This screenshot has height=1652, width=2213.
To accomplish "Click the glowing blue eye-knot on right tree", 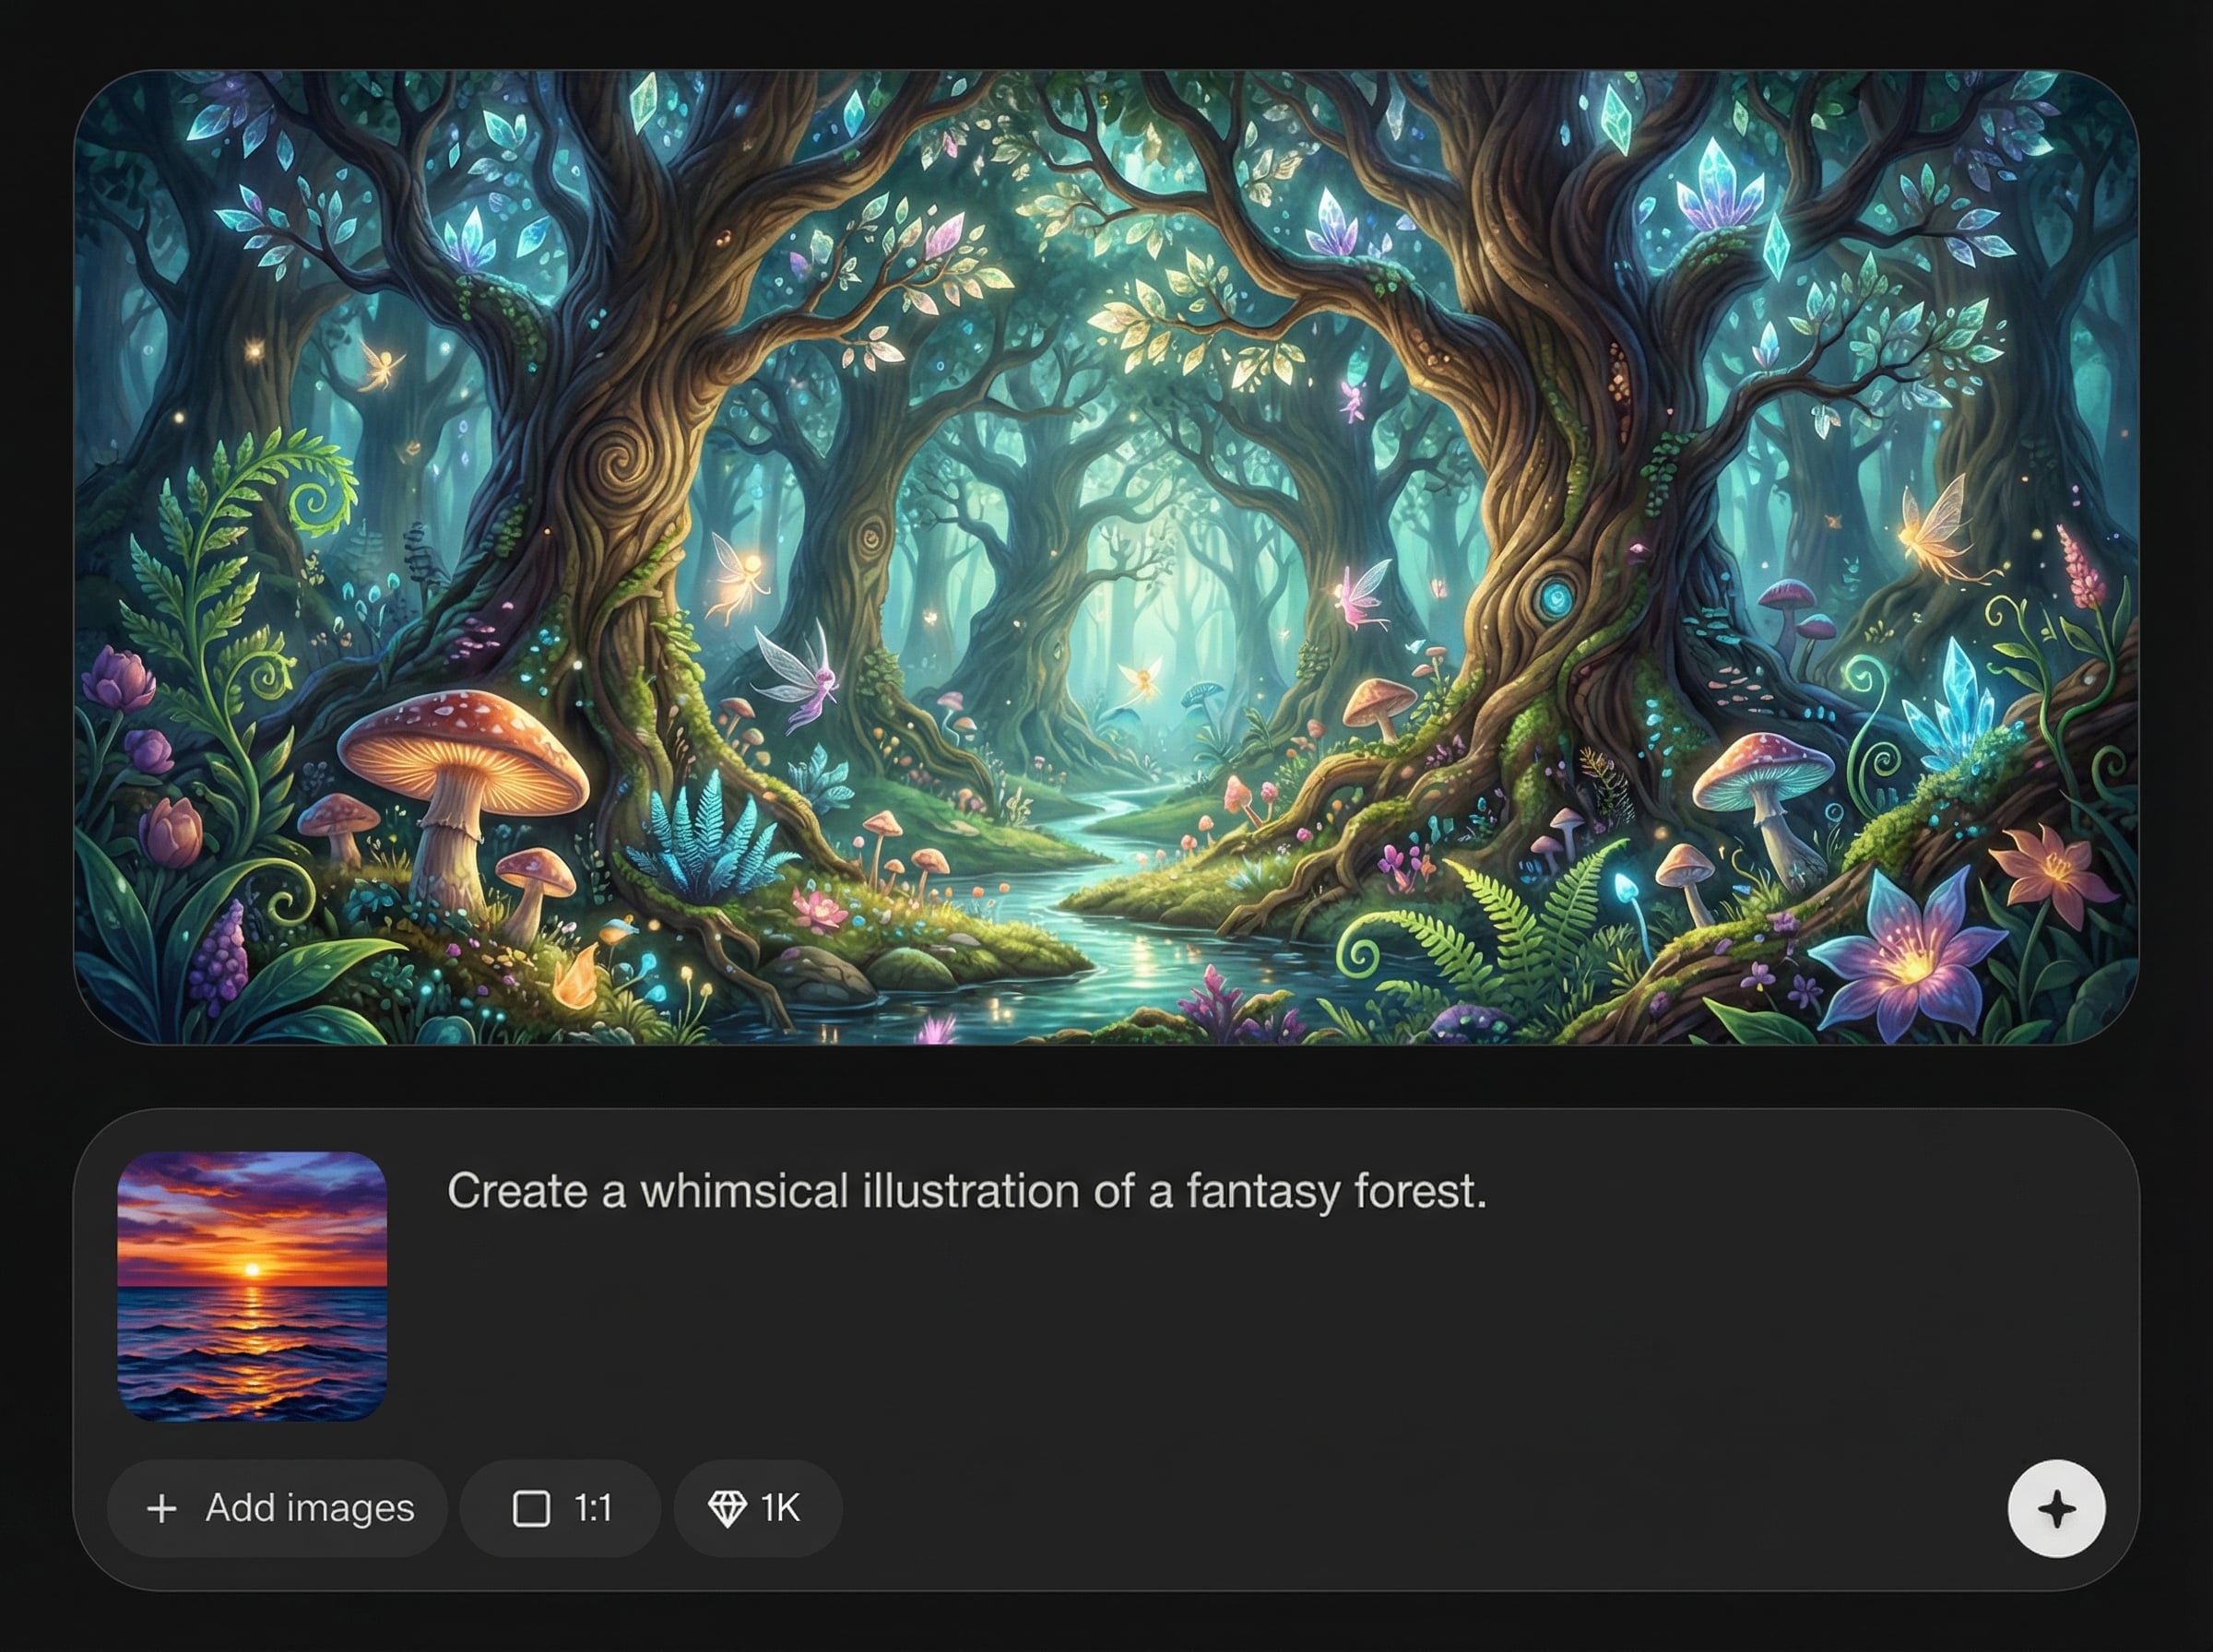I will tap(1556, 598).
